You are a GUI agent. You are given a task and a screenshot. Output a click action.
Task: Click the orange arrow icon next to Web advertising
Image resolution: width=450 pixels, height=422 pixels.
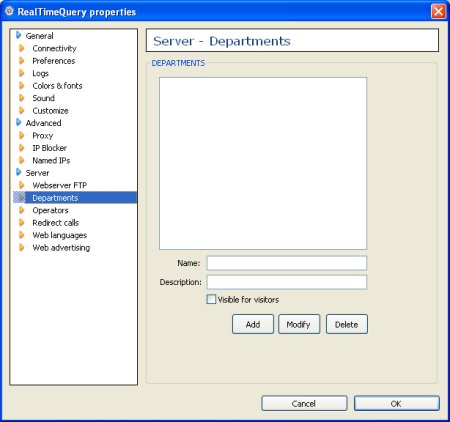[x=22, y=247]
